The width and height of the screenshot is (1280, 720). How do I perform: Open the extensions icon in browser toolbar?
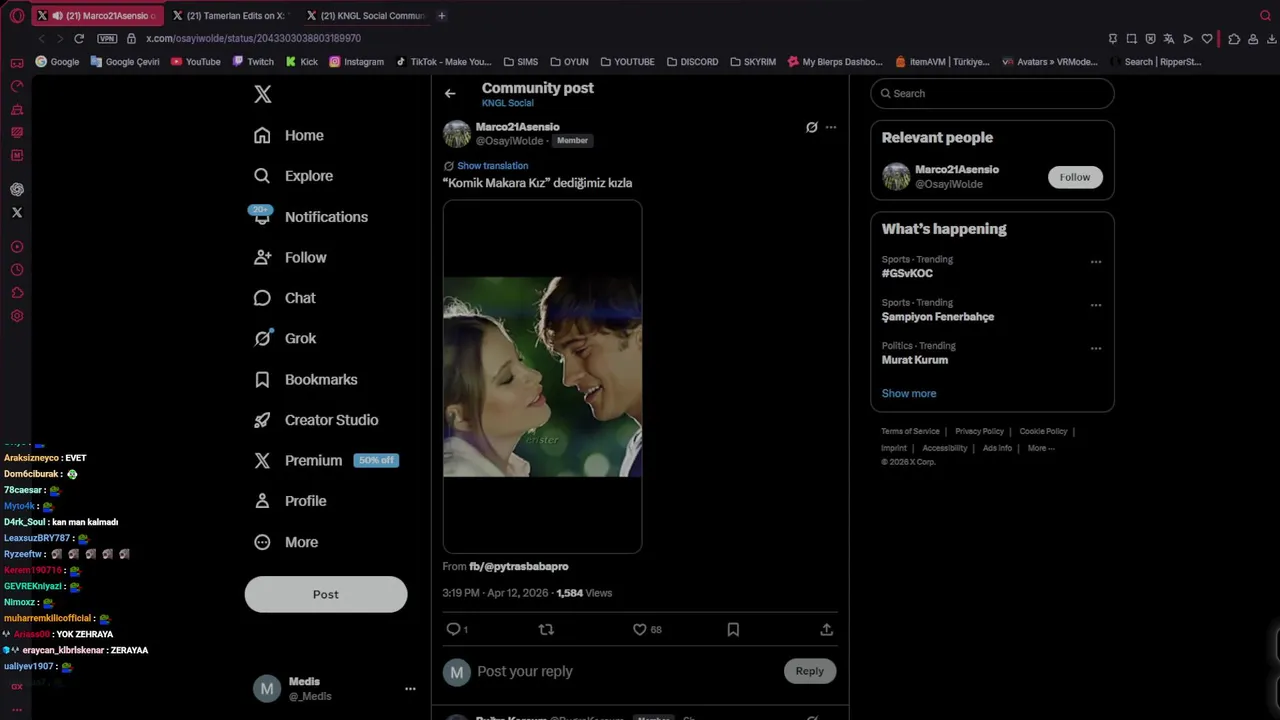pyautogui.click(x=1234, y=38)
